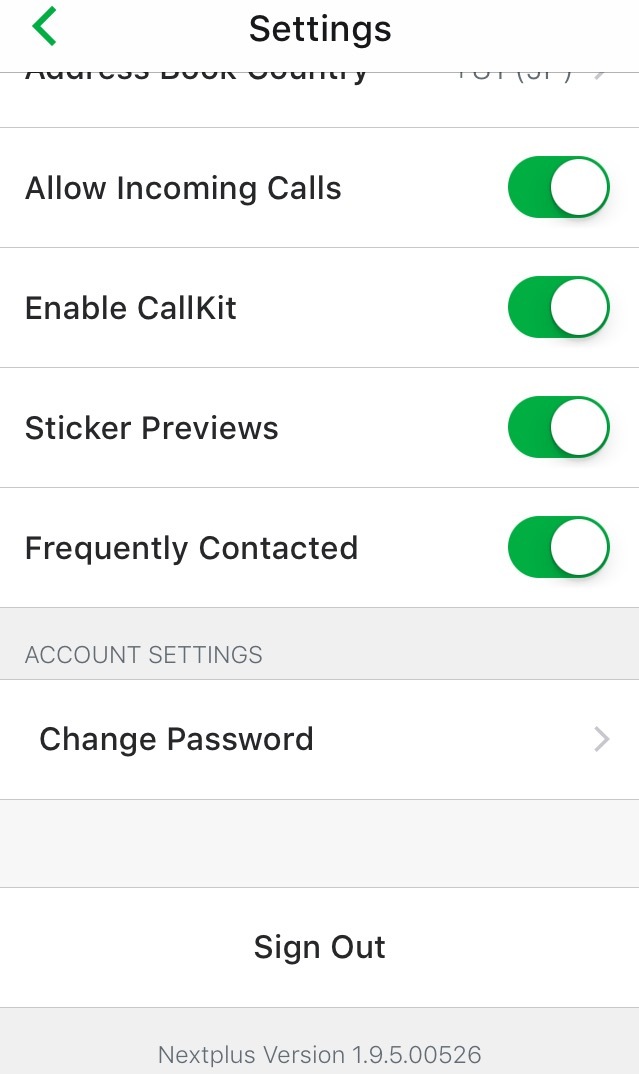Click the Settings title in header
The image size is (639, 1074).
pyautogui.click(x=320, y=28)
